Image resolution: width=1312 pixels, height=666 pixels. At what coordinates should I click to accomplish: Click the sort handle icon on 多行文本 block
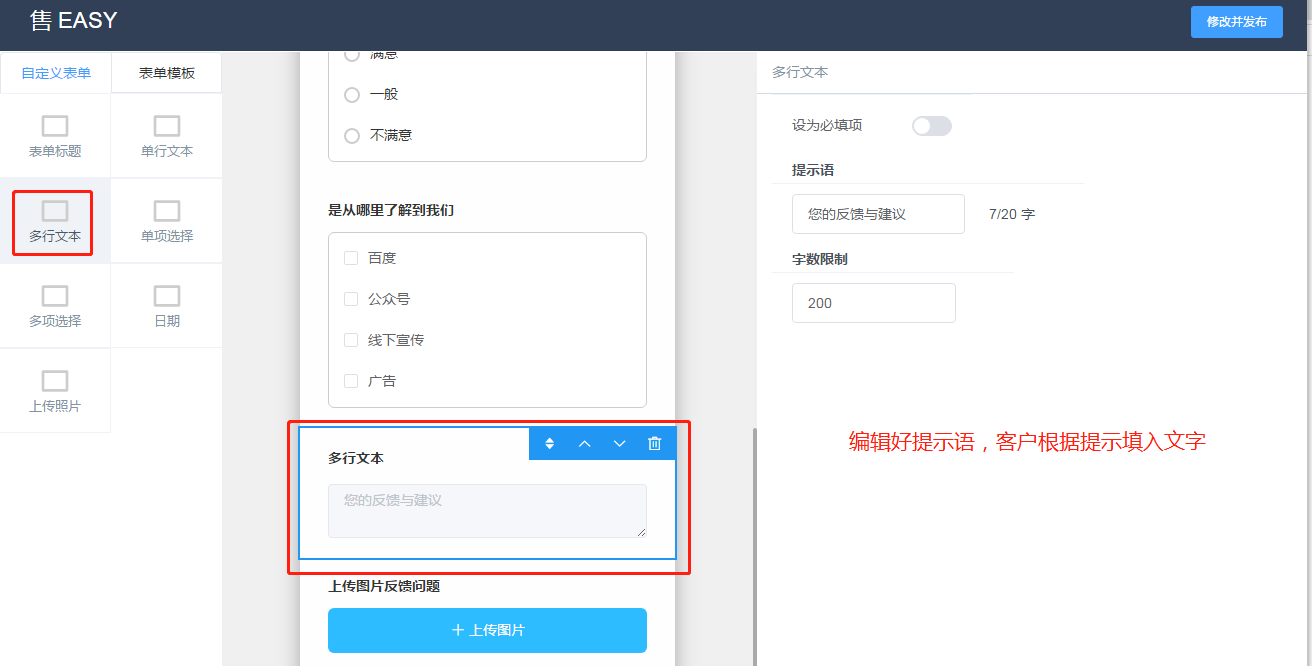tap(549, 443)
